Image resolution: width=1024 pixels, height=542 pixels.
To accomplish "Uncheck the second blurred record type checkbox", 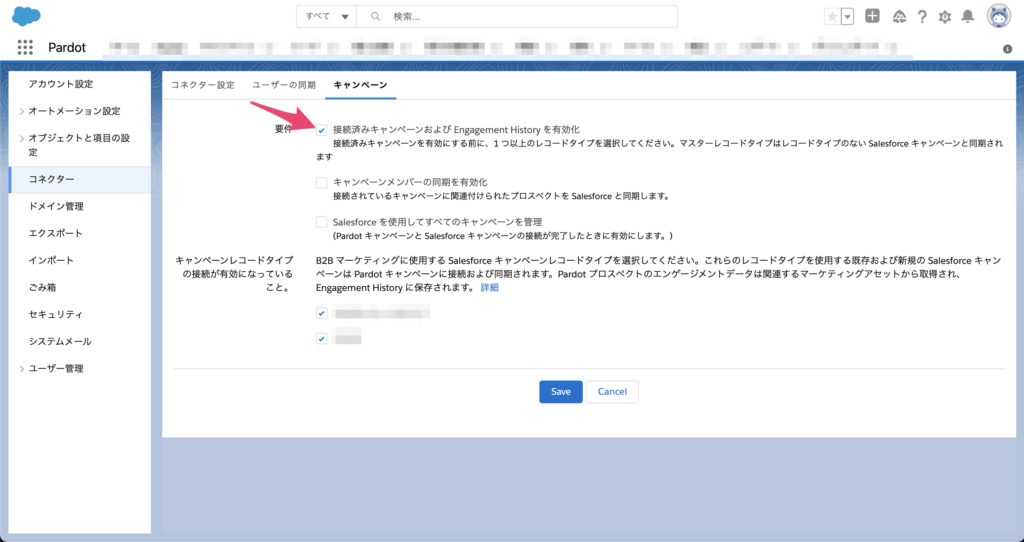I will tap(321, 339).
